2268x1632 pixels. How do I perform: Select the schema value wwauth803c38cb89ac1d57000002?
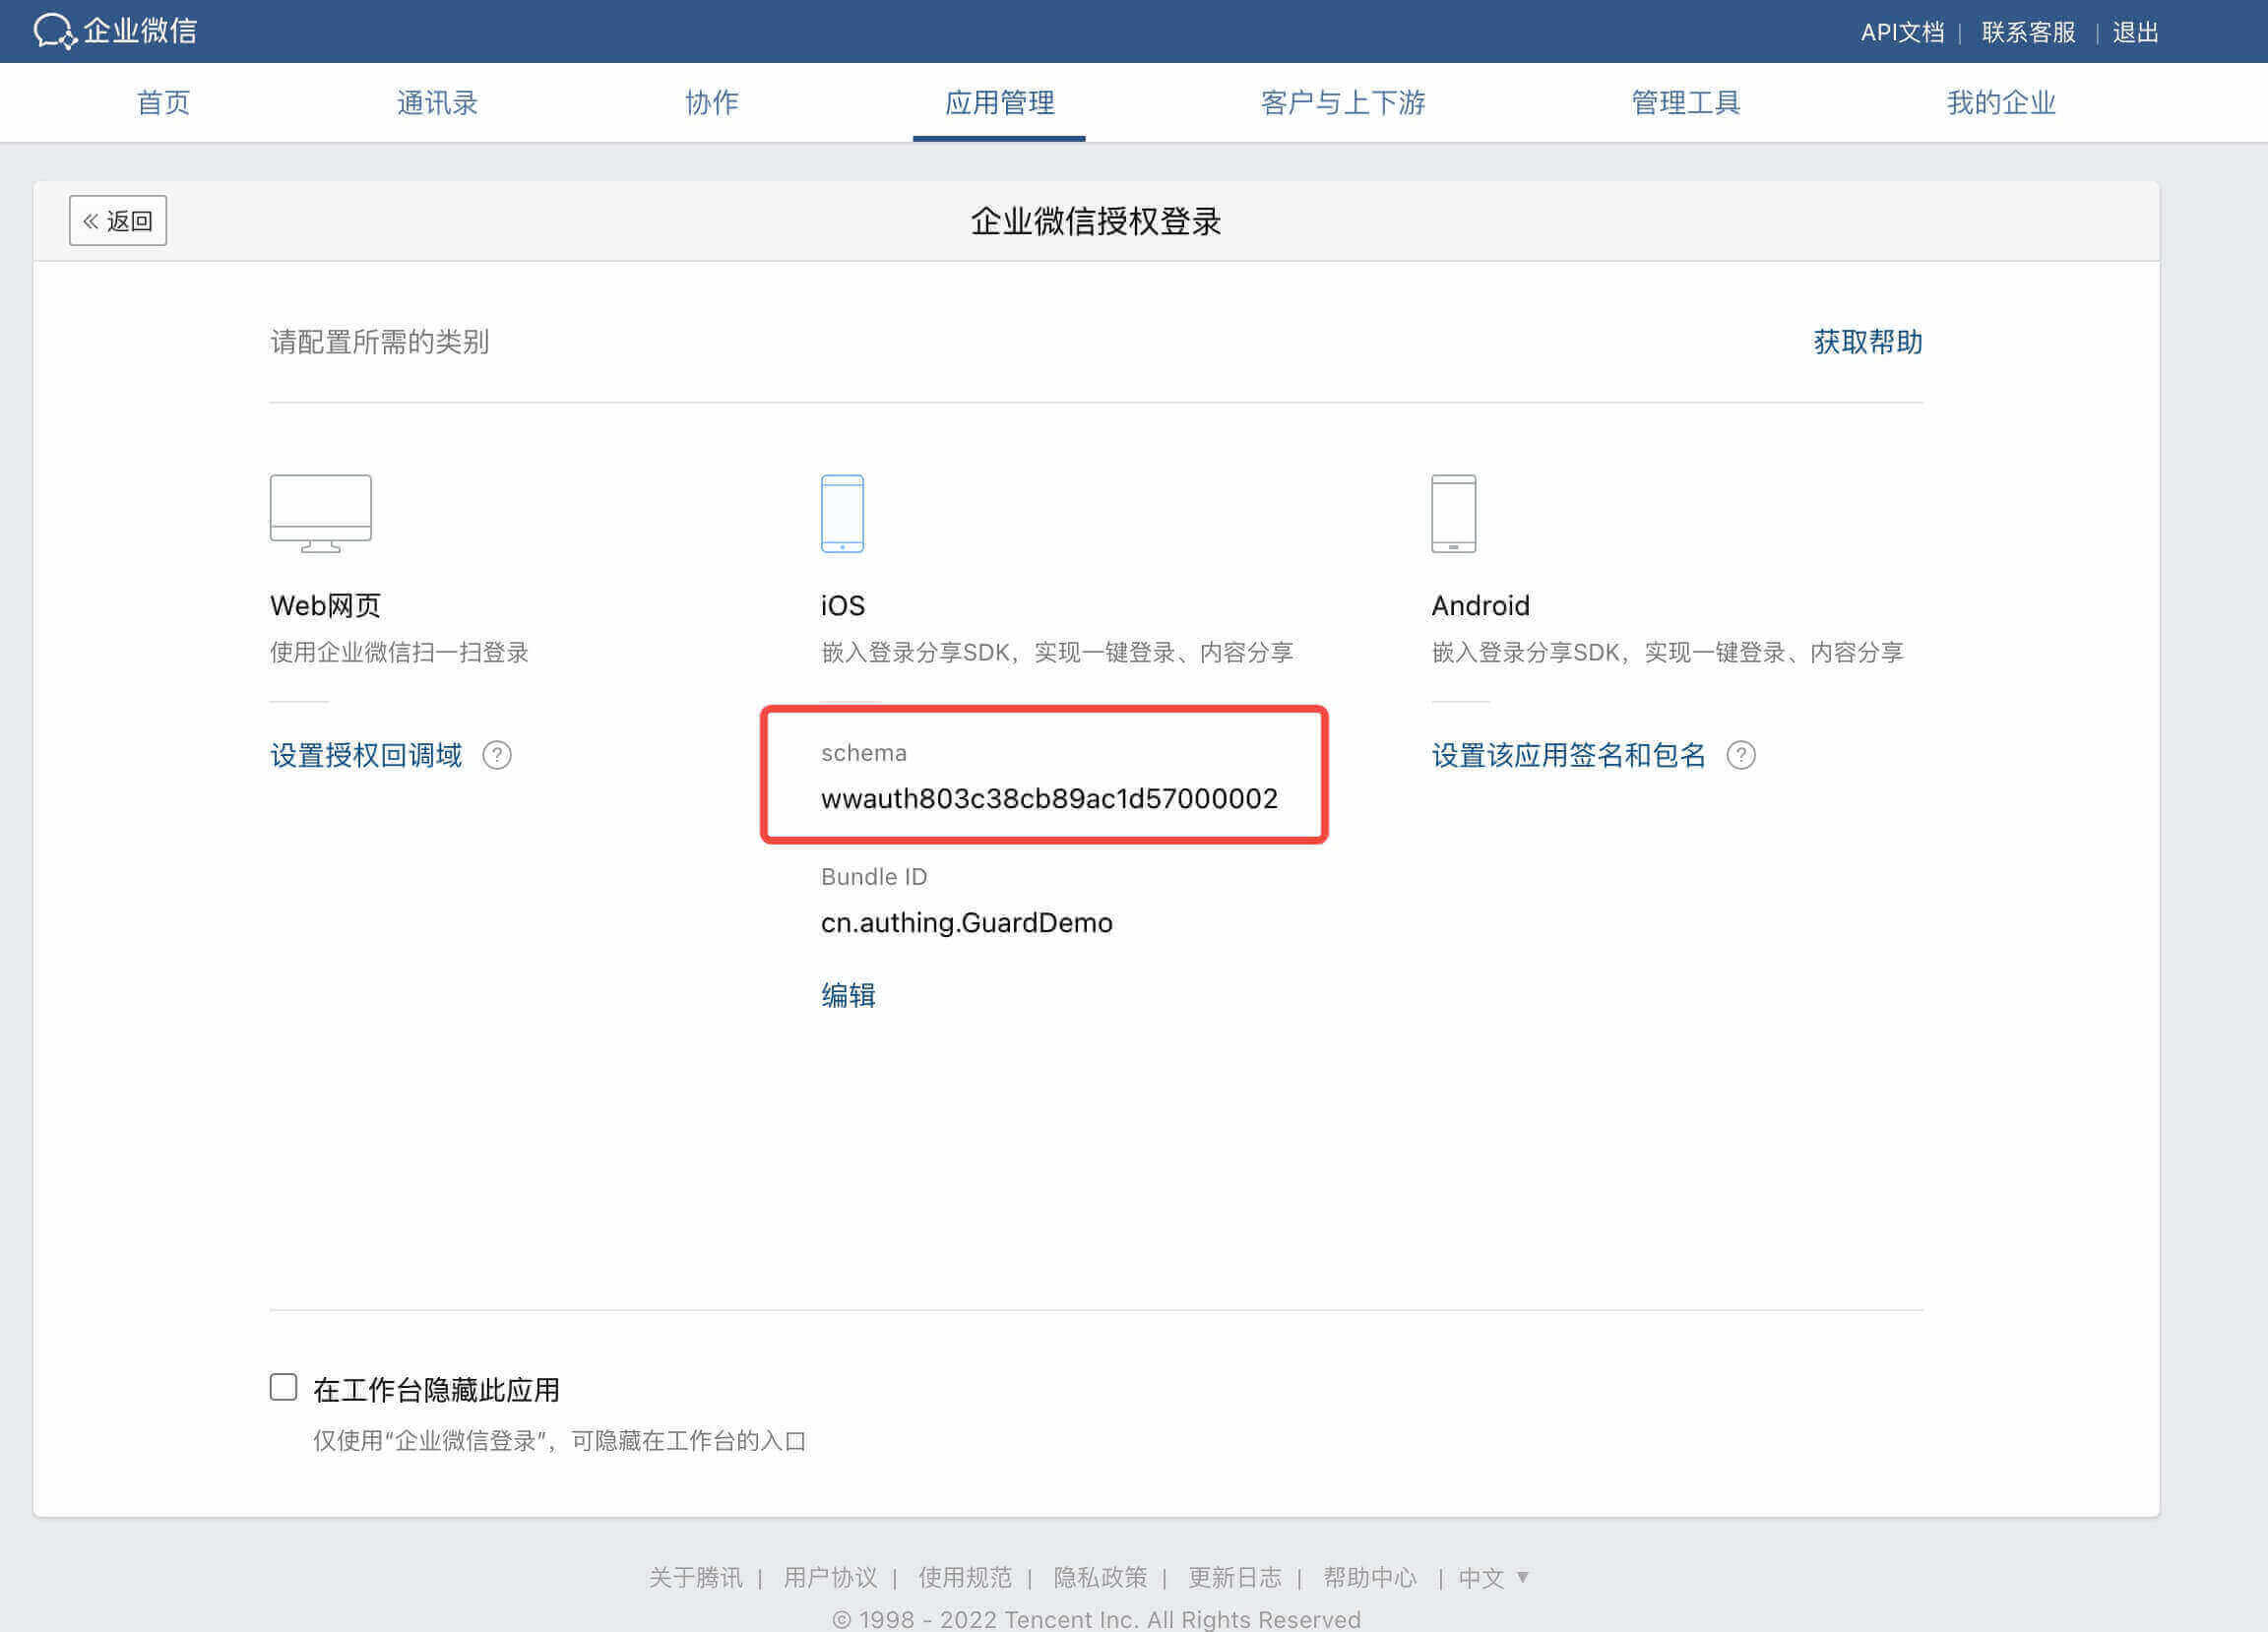[1049, 798]
